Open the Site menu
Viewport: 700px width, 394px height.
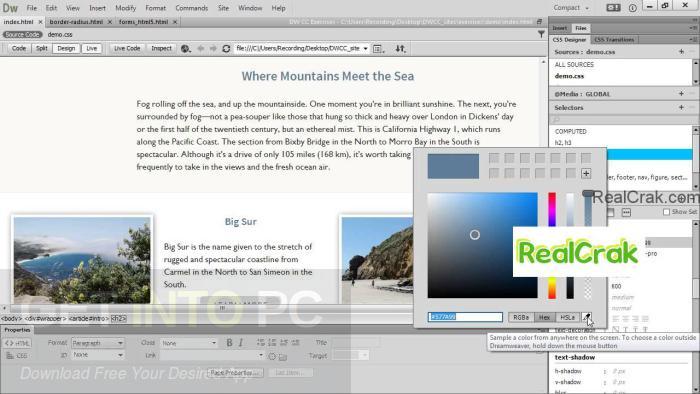click(x=223, y=8)
